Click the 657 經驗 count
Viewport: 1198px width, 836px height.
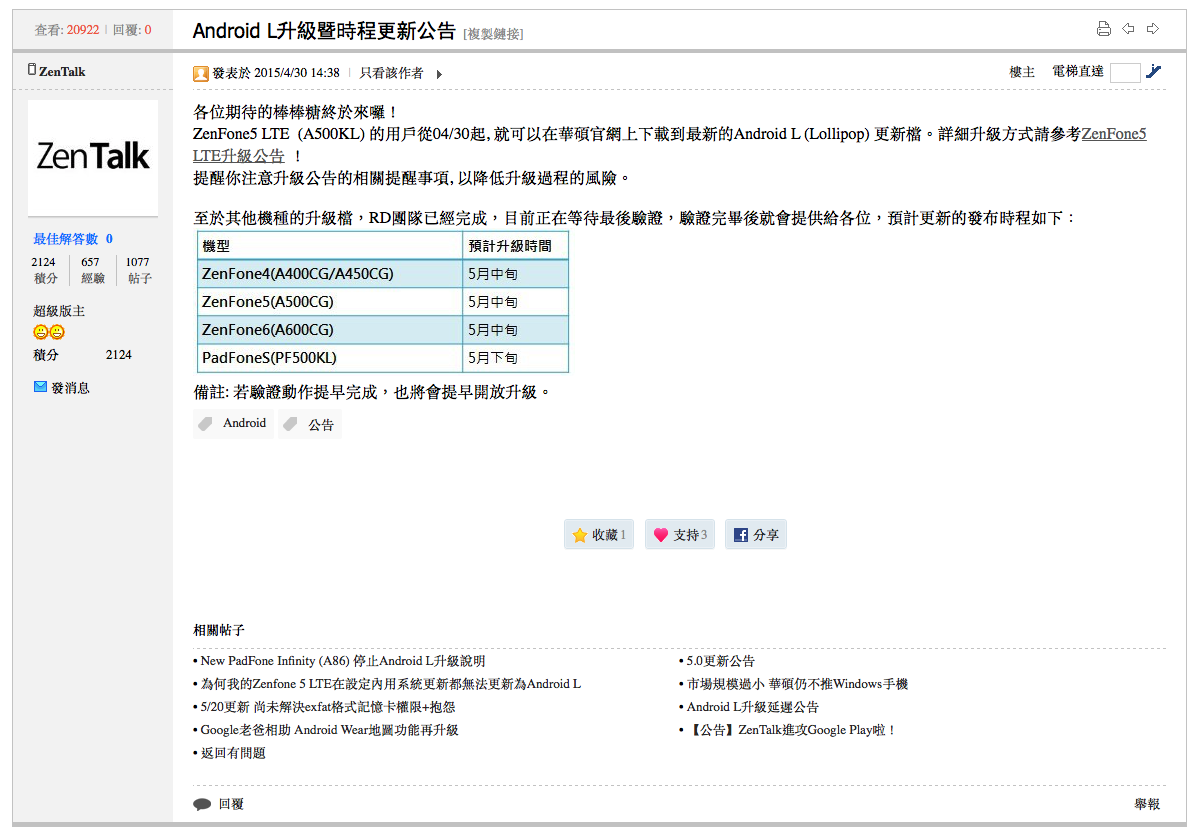(92, 270)
